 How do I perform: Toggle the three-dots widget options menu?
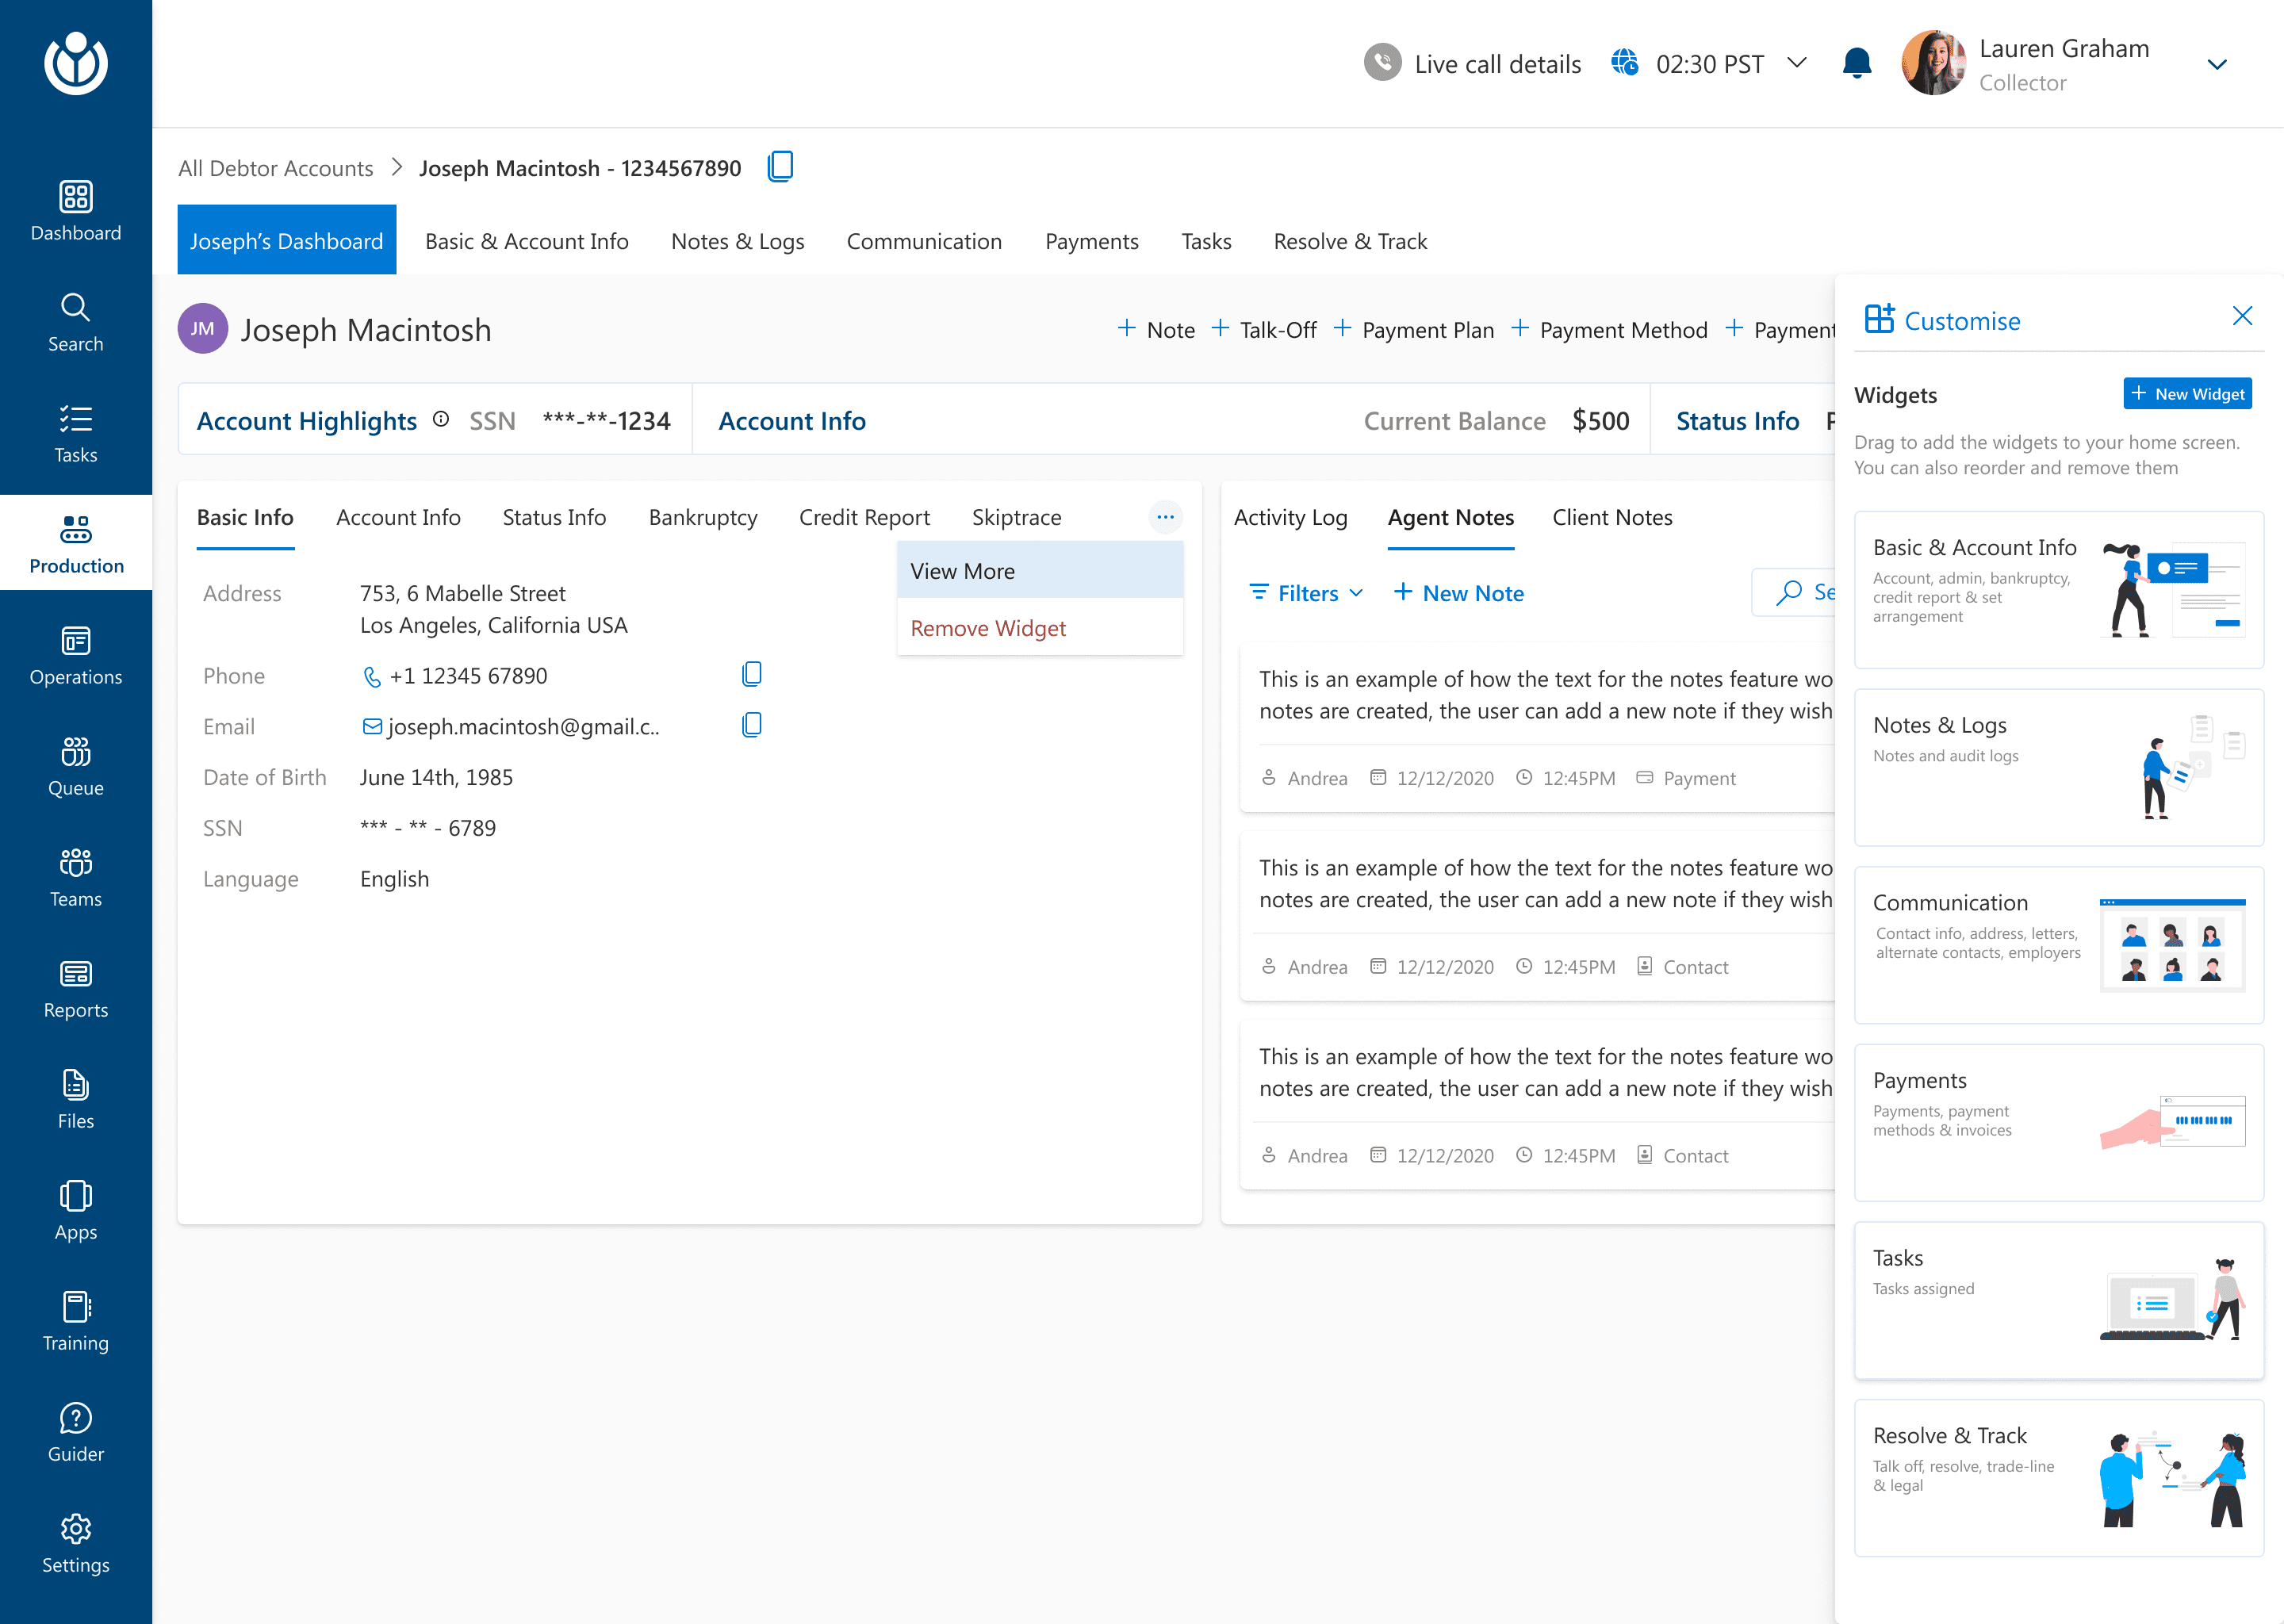(1165, 517)
